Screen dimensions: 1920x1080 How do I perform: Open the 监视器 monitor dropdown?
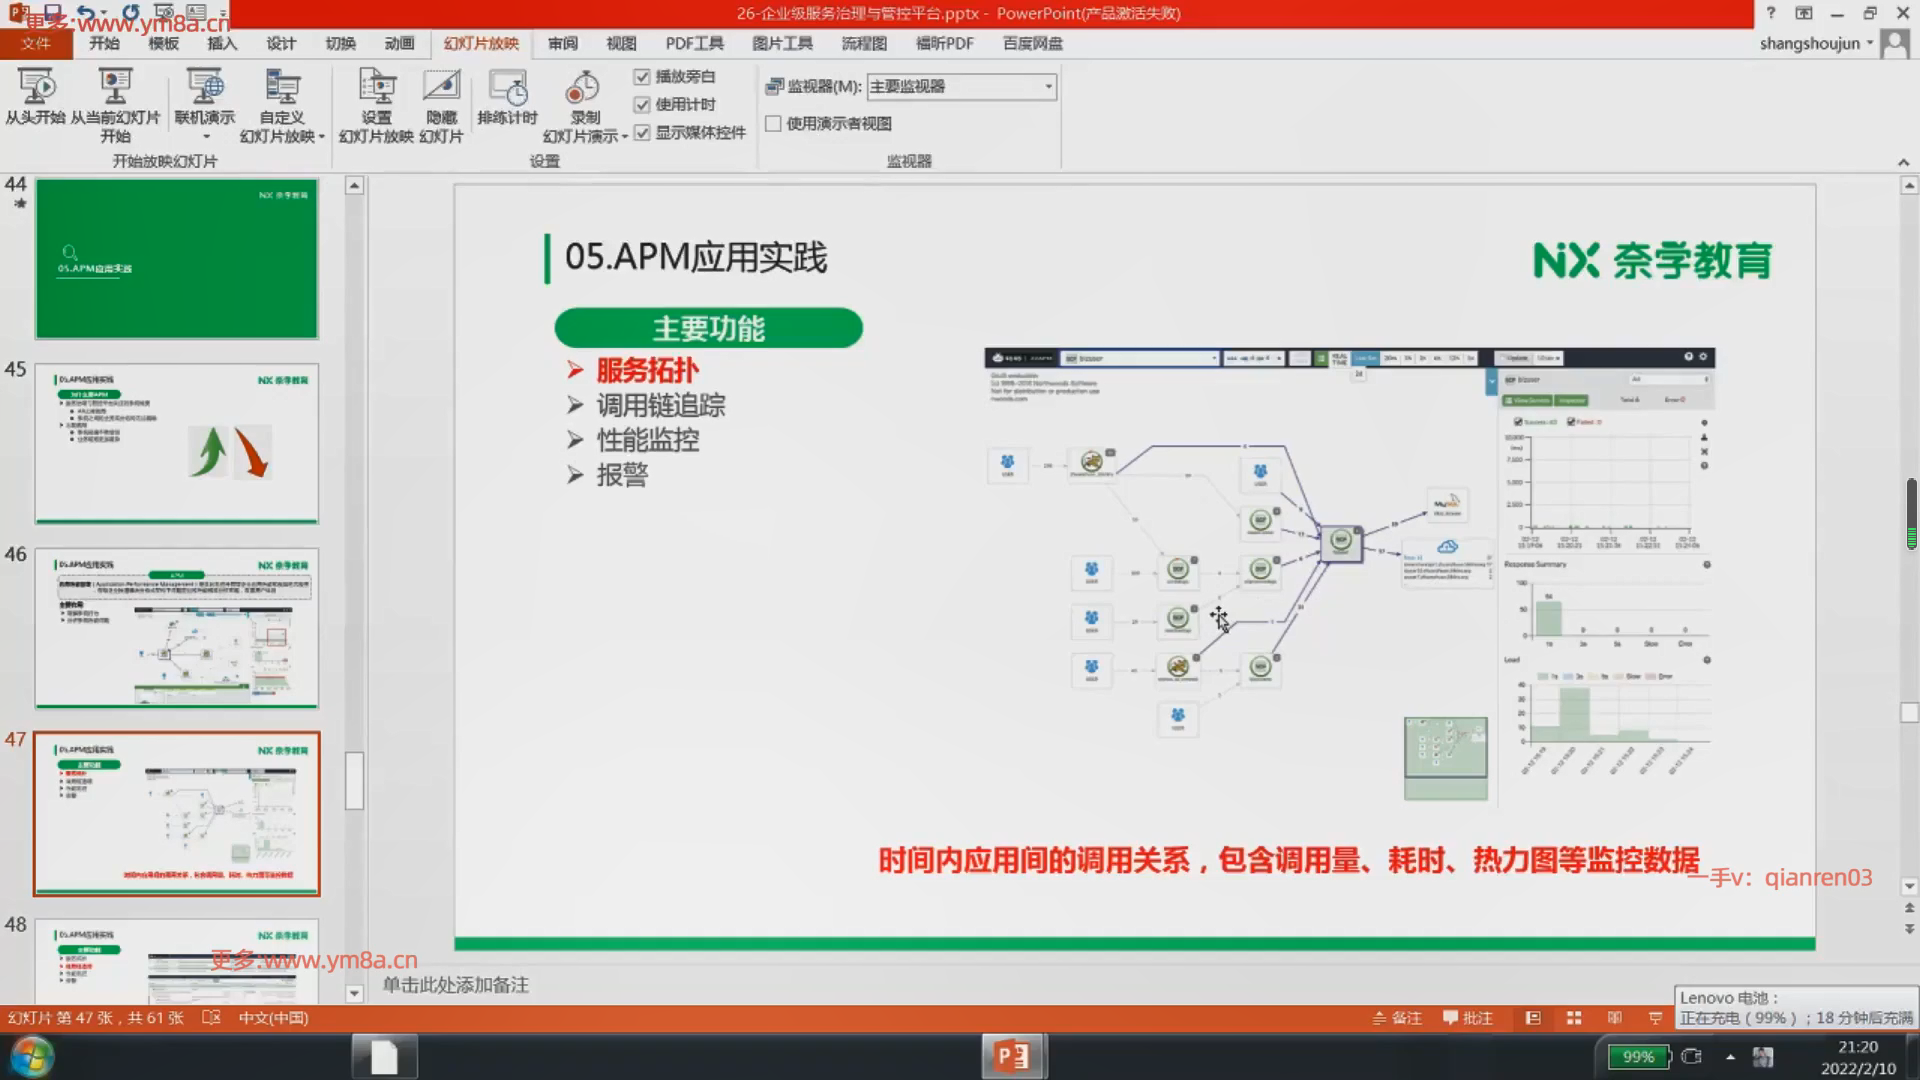coord(1048,87)
